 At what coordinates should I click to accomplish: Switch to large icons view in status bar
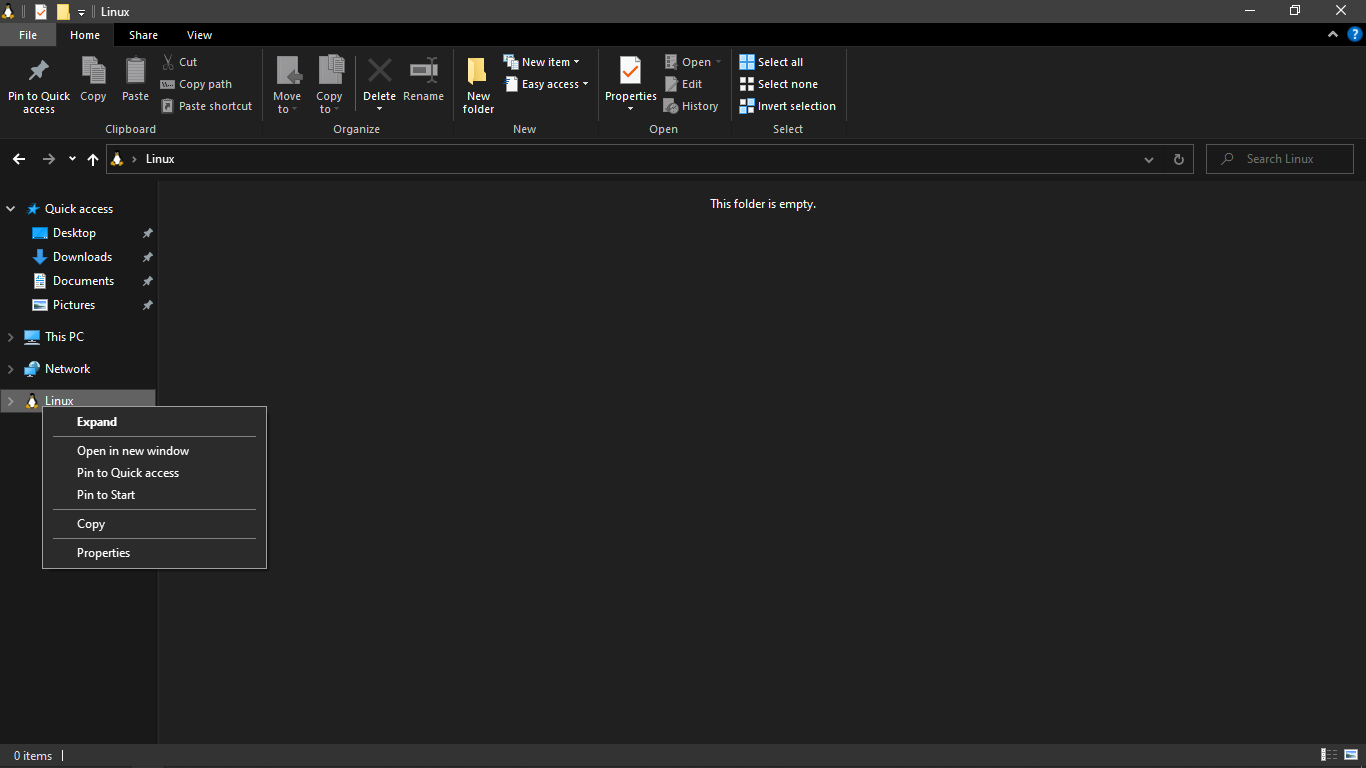(x=1350, y=755)
